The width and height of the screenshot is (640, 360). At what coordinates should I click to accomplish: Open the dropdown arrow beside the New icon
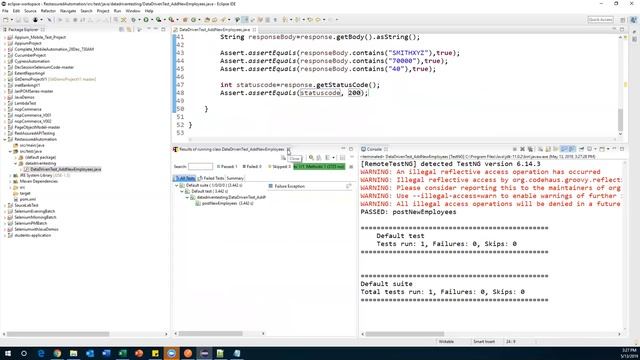[12, 20]
